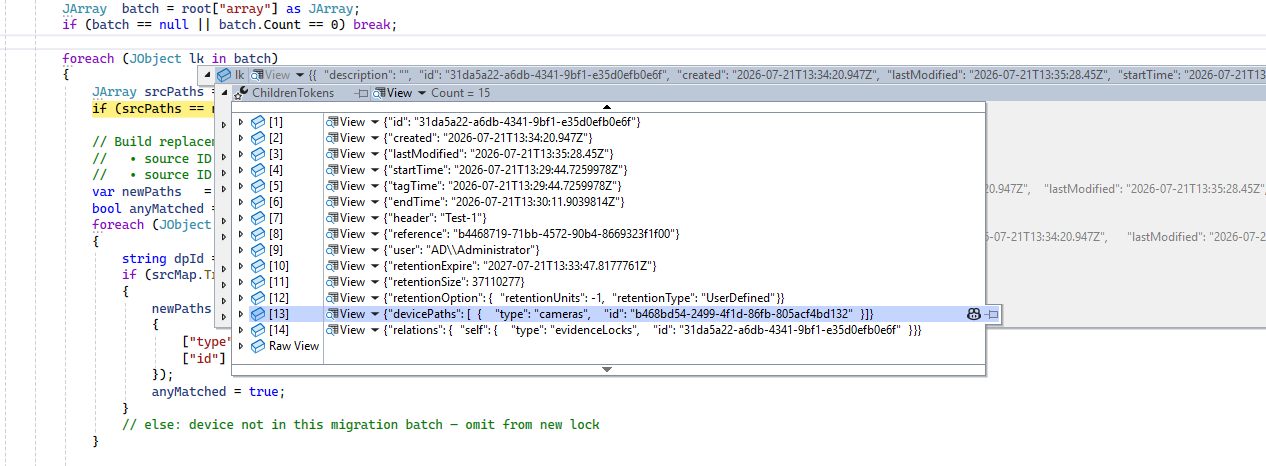Image resolution: width=1266 pixels, height=466 pixels.
Task: Click the cube icon of item [2]
Action: (x=258, y=139)
